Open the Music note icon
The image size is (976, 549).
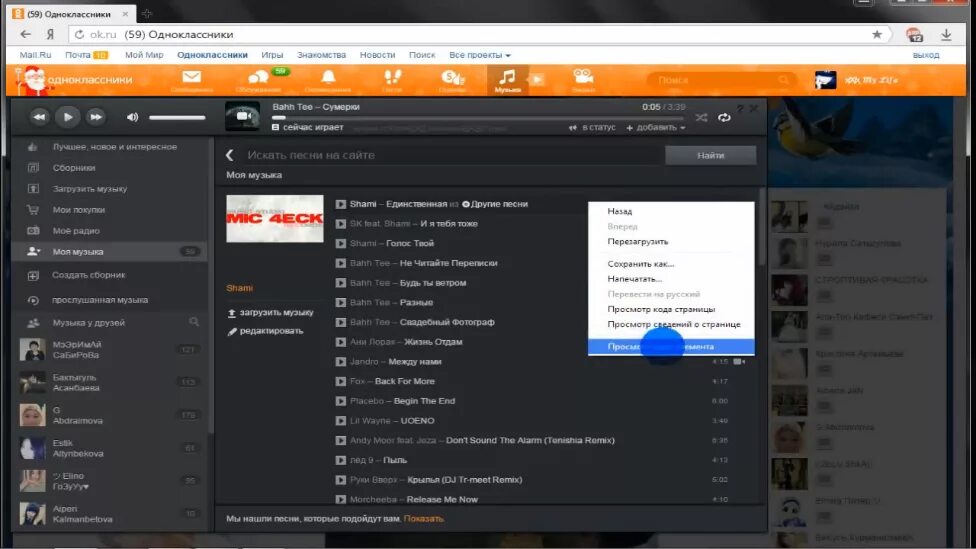[x=507, y=77]
